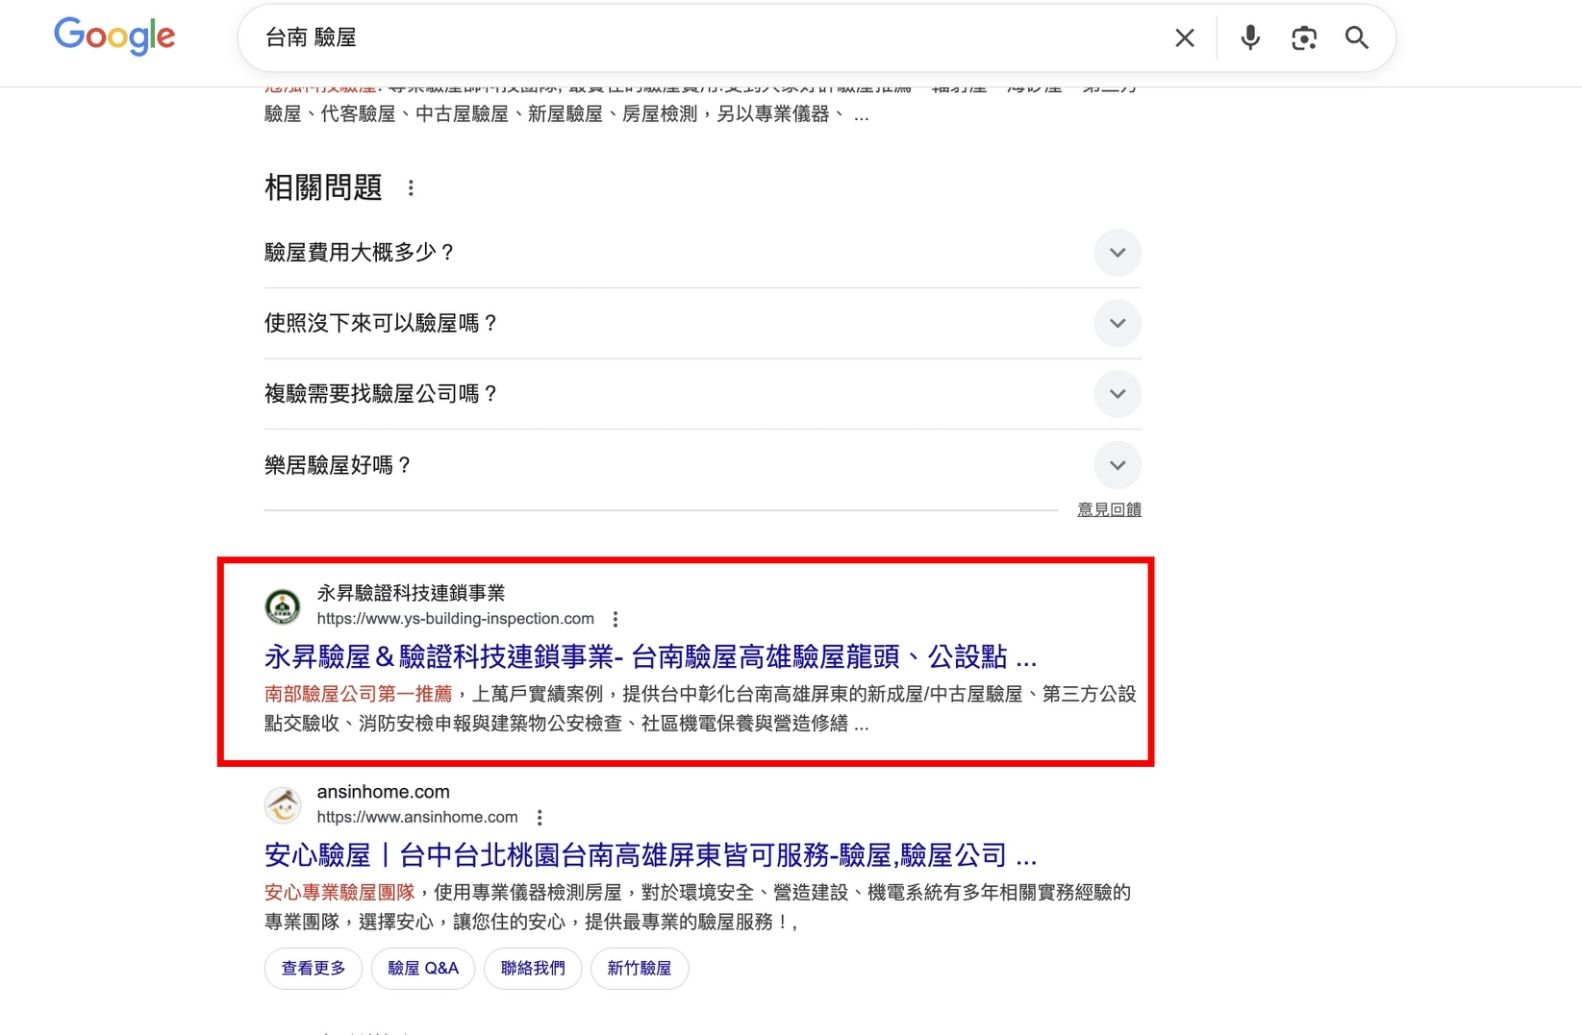
Task: Click the 意見回饋 feedback link
Action: [1109, 510]
